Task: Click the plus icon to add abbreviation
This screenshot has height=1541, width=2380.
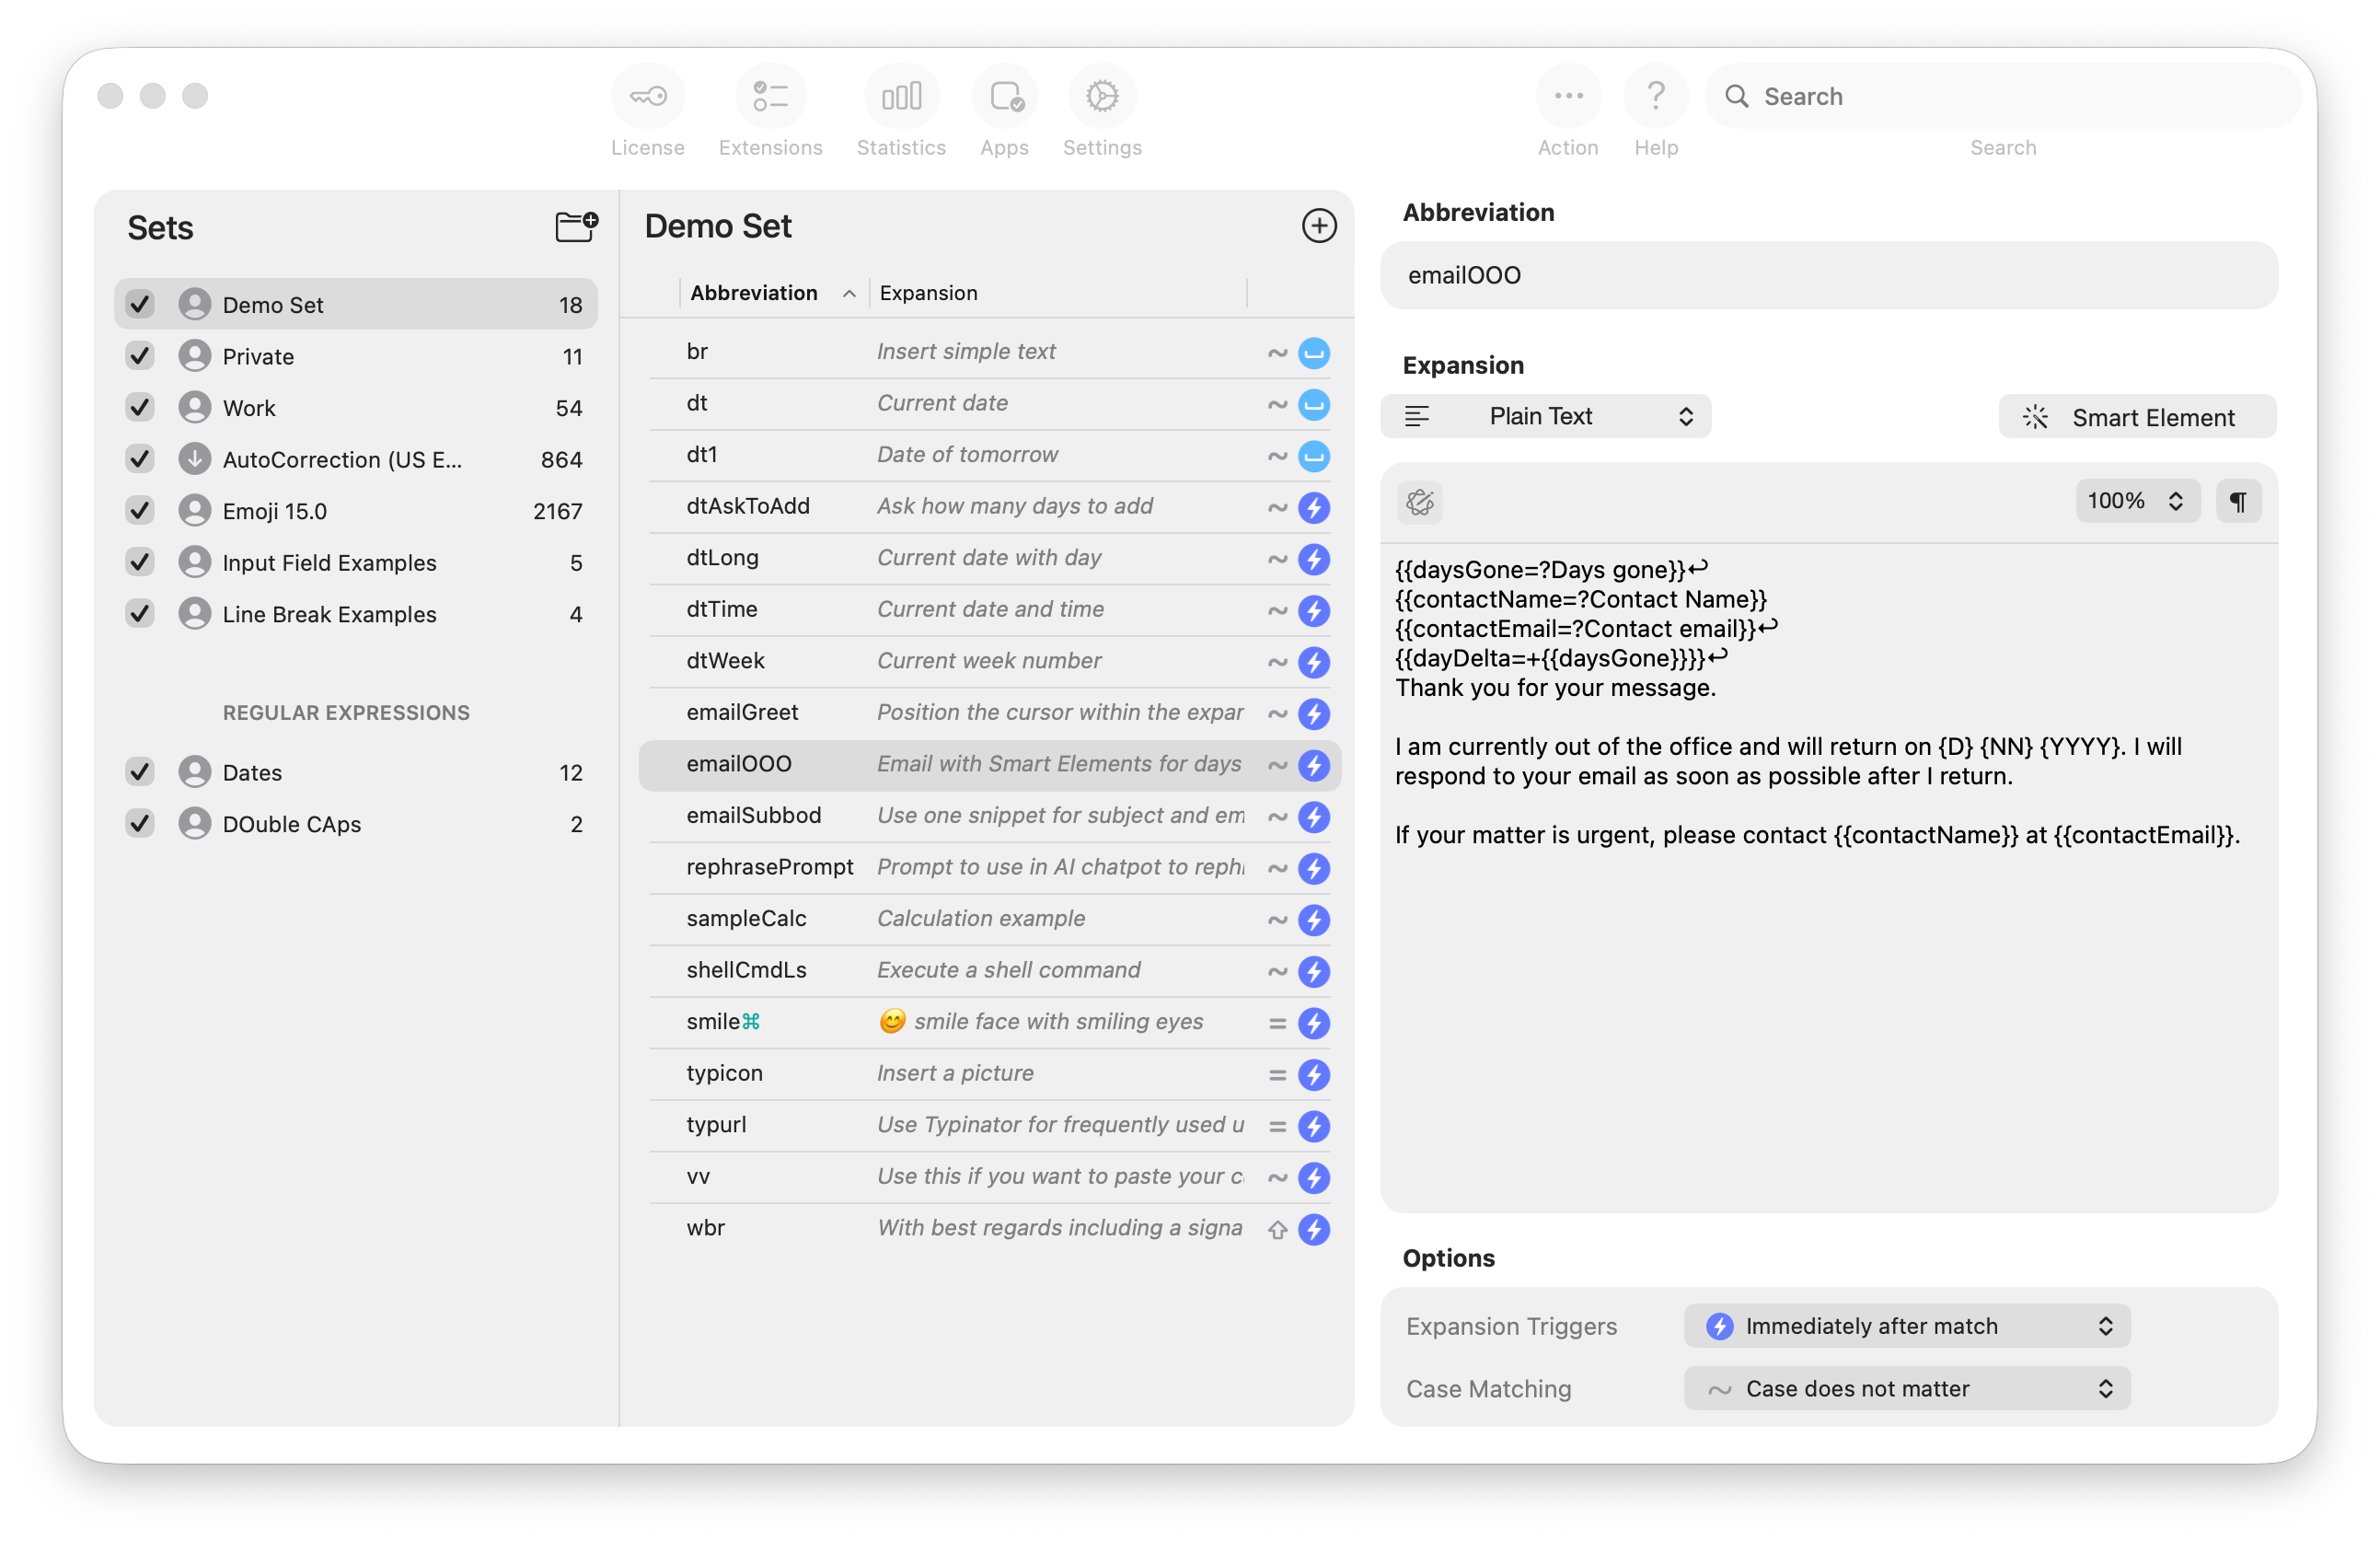Action: (1318, 226)
